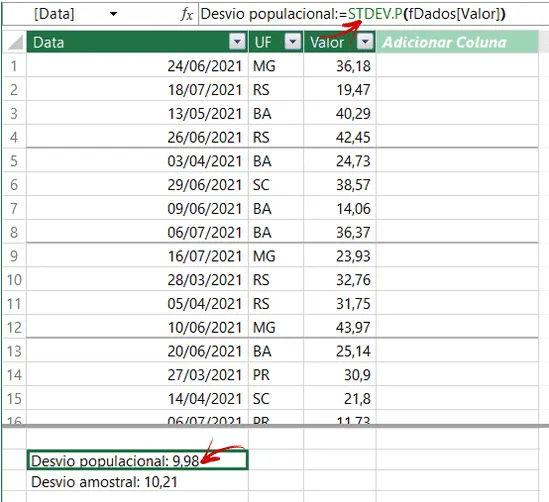Click the UF header label
The image size is (549, 502).
[263, 42]
